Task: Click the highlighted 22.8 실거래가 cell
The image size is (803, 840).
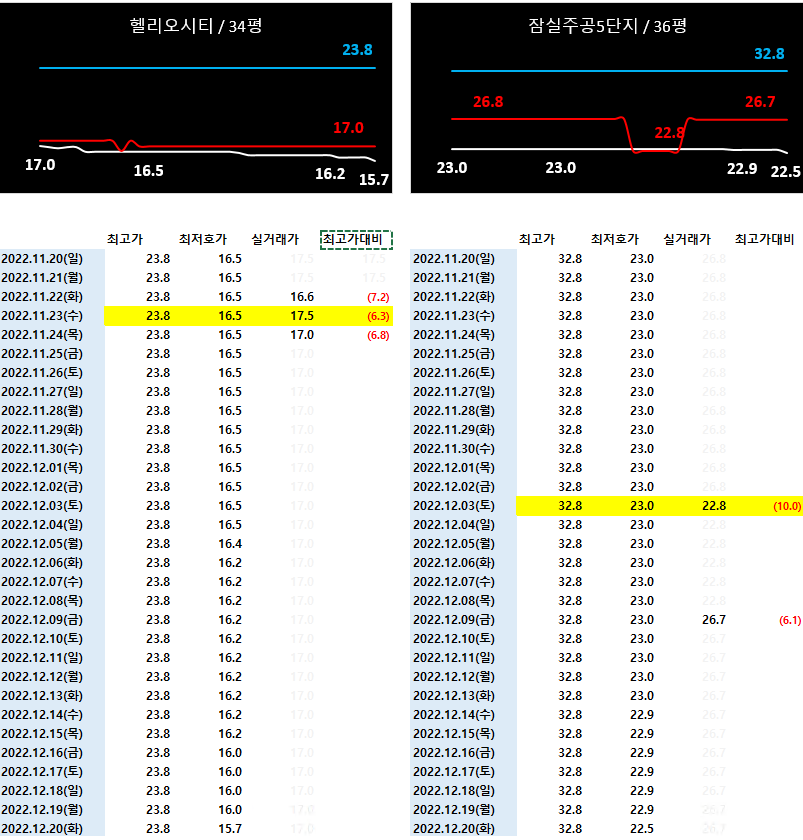Action: coord(714,506)
